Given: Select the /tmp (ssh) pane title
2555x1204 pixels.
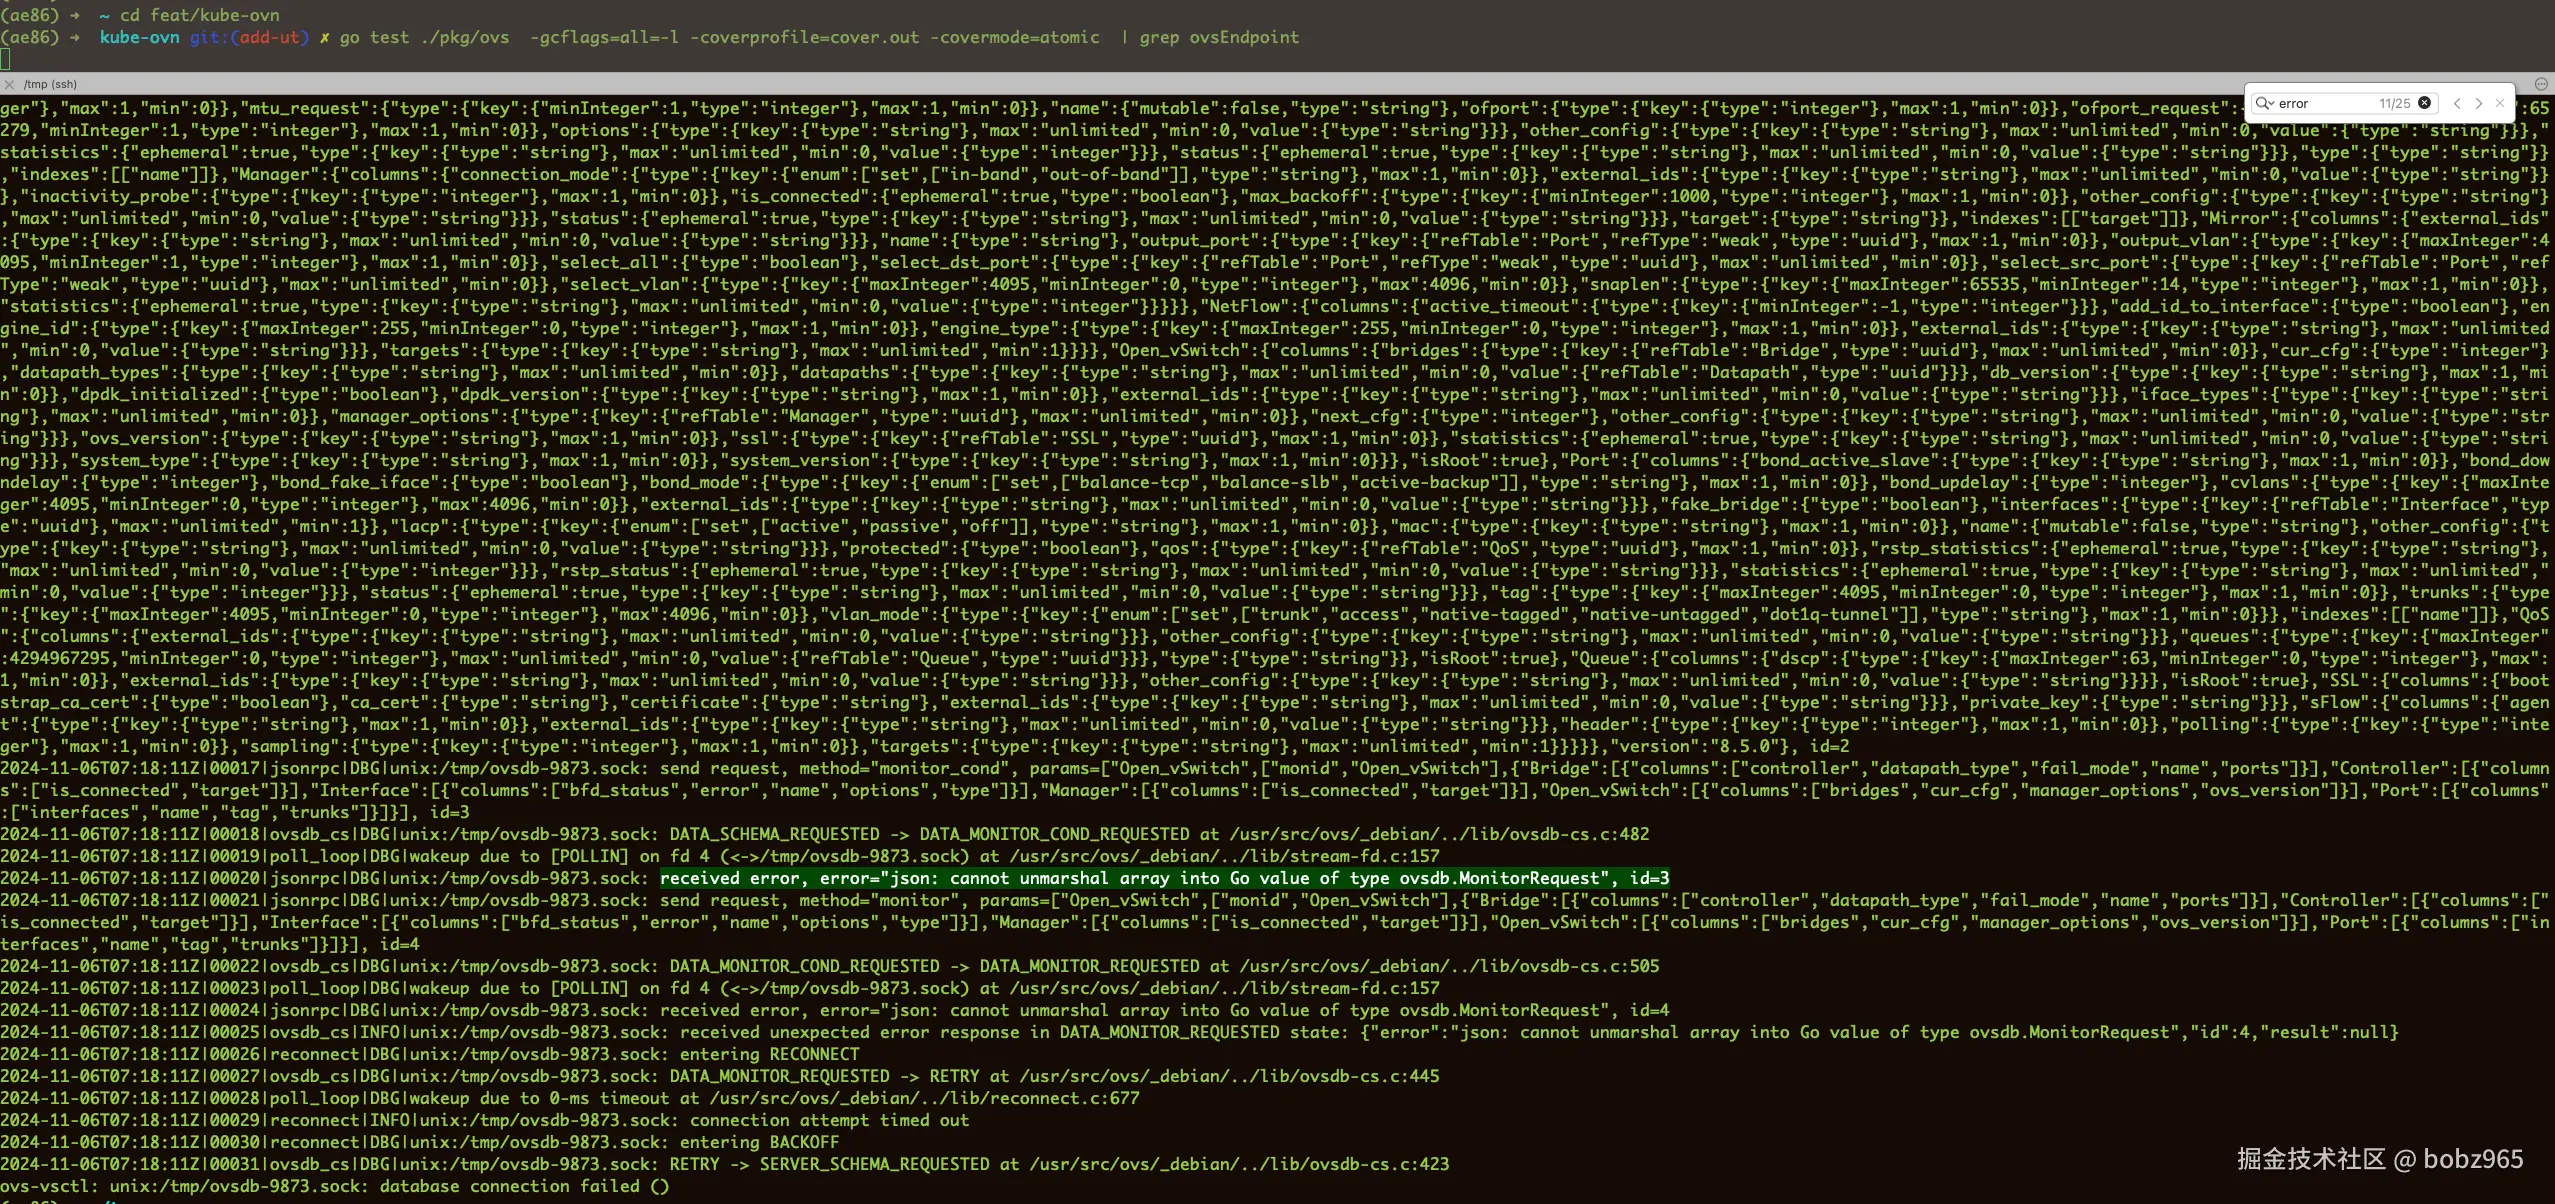Looking at the screenshot, I should click(x=50, y=84).
